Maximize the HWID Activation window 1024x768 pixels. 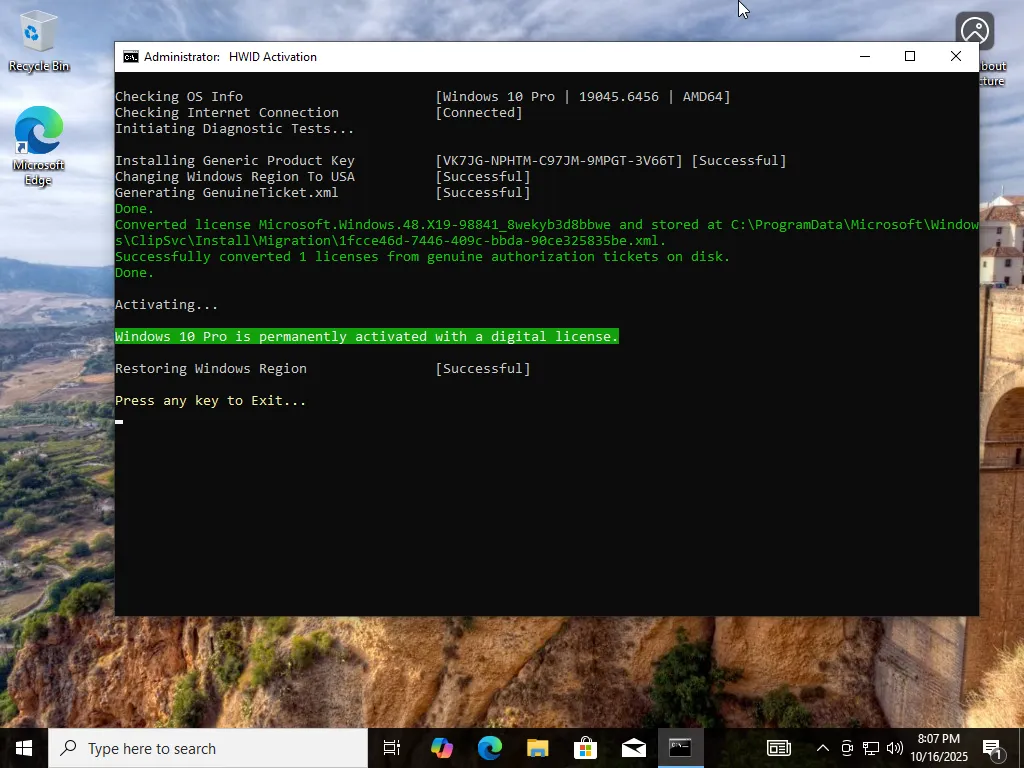[910, 57]
